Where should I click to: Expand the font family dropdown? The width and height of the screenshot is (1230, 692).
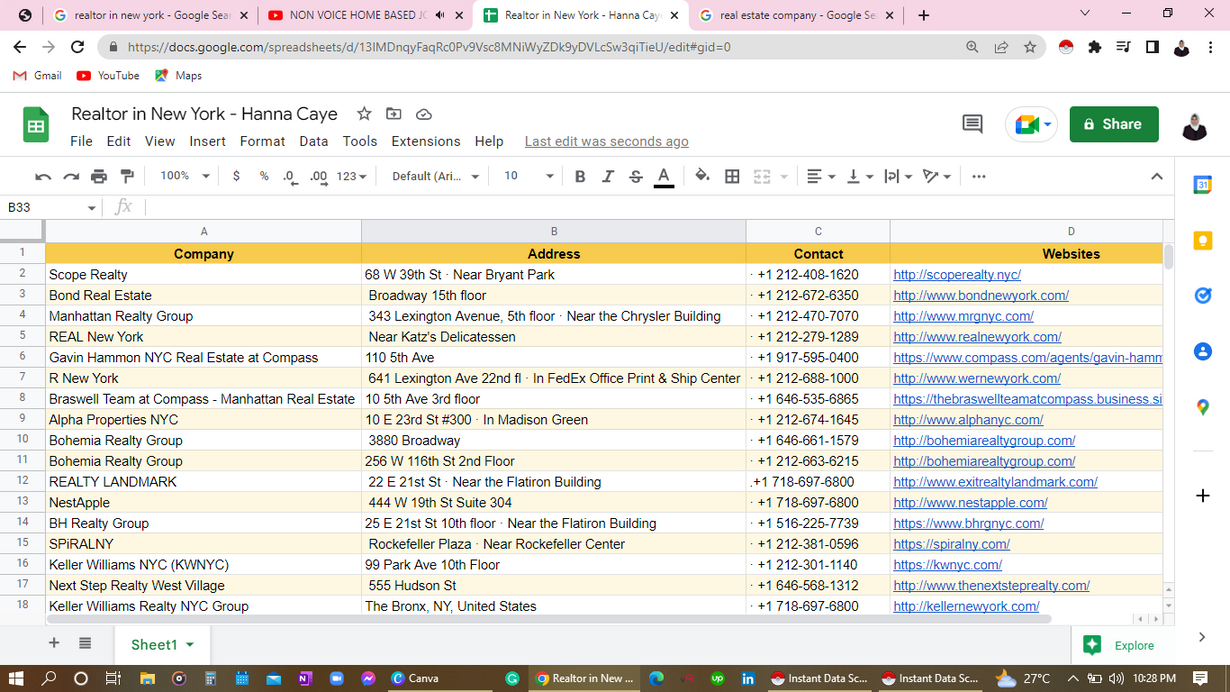coord(435,176)
